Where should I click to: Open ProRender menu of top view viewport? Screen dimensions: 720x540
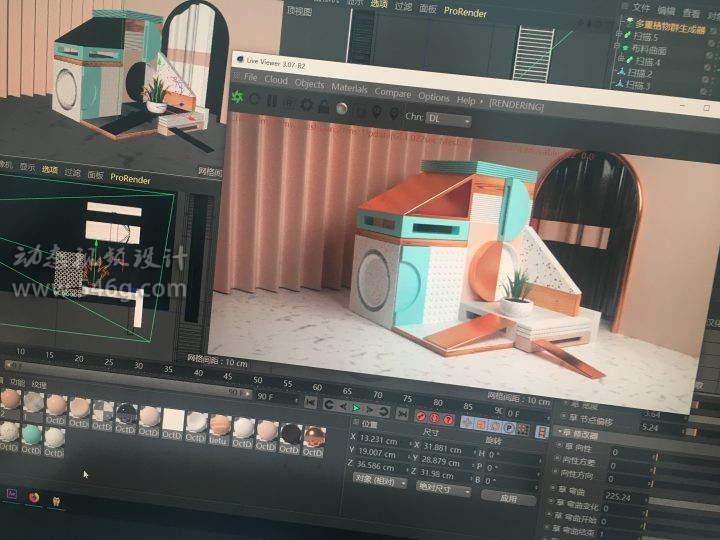465,12
